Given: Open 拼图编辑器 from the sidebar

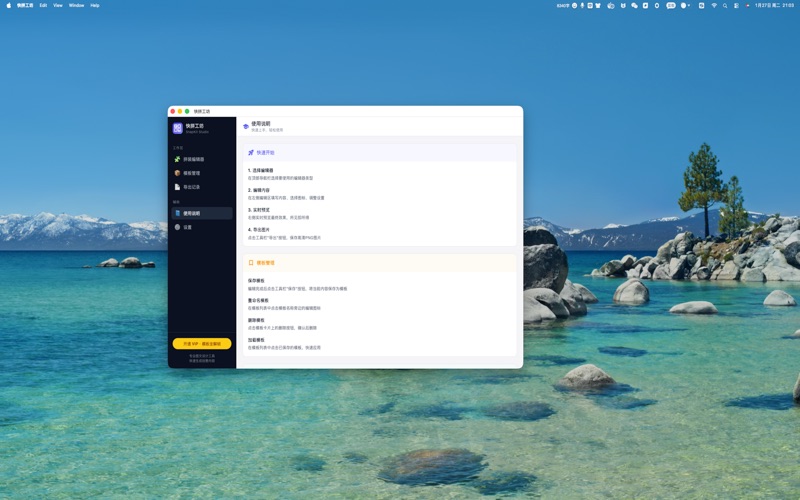Looking at the screenshot, I should [193, 159].
